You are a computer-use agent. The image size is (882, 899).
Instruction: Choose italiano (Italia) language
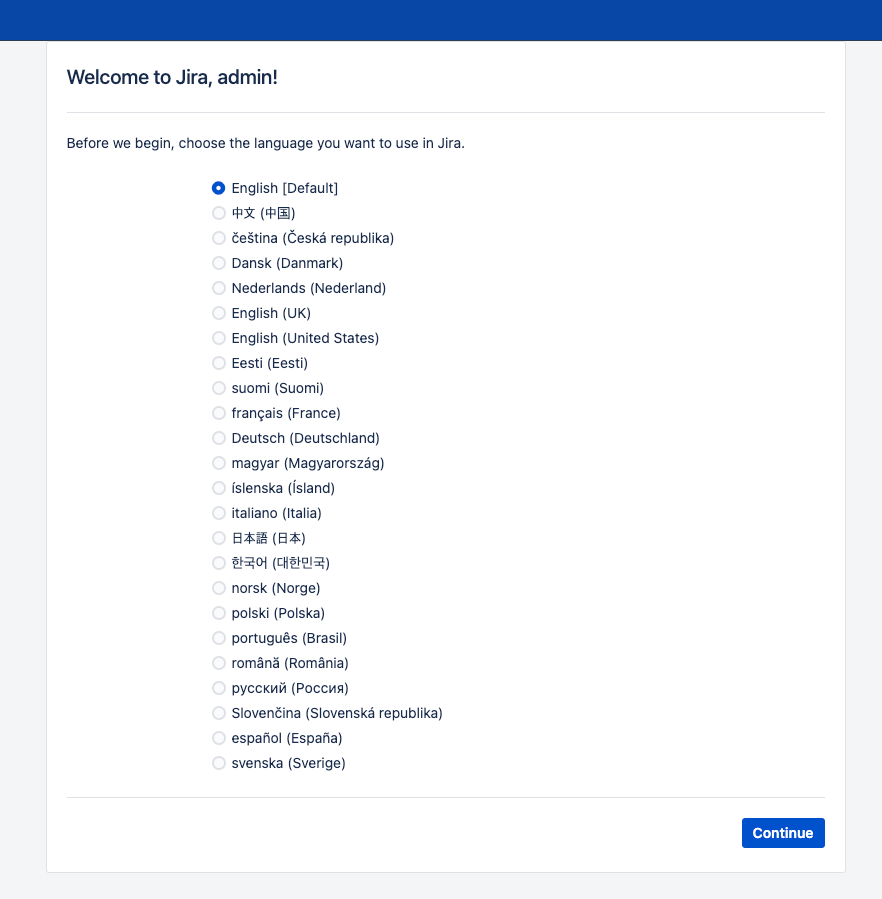click(218, 513)
